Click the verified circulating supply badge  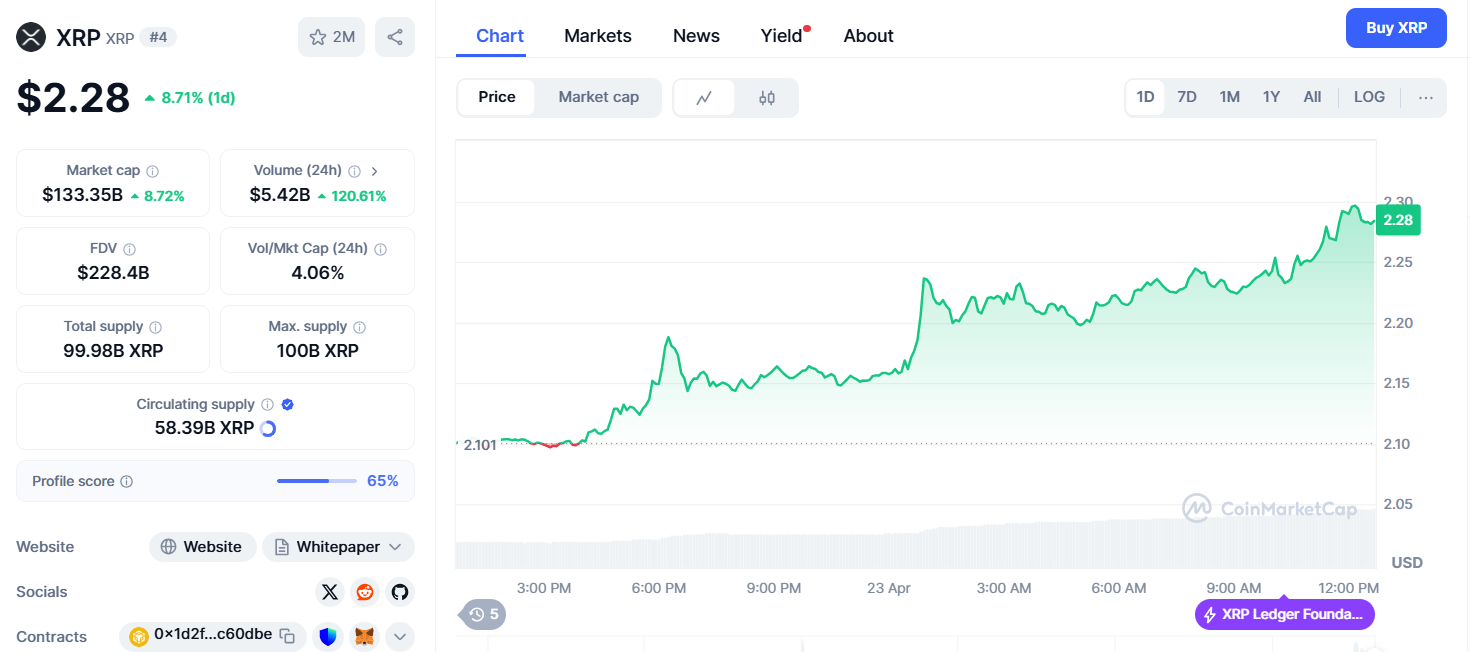tap(287, 405)
